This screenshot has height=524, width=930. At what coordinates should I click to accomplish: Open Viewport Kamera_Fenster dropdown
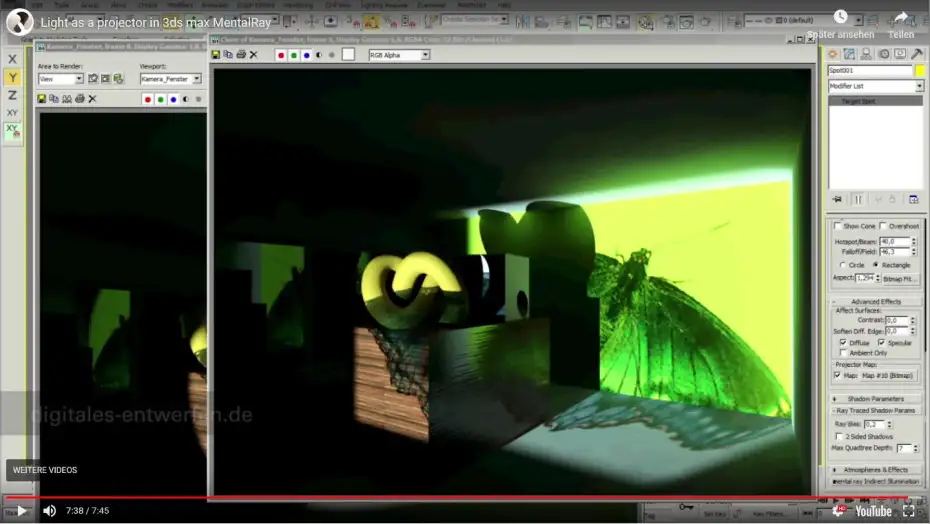click(x=171, y=79)
